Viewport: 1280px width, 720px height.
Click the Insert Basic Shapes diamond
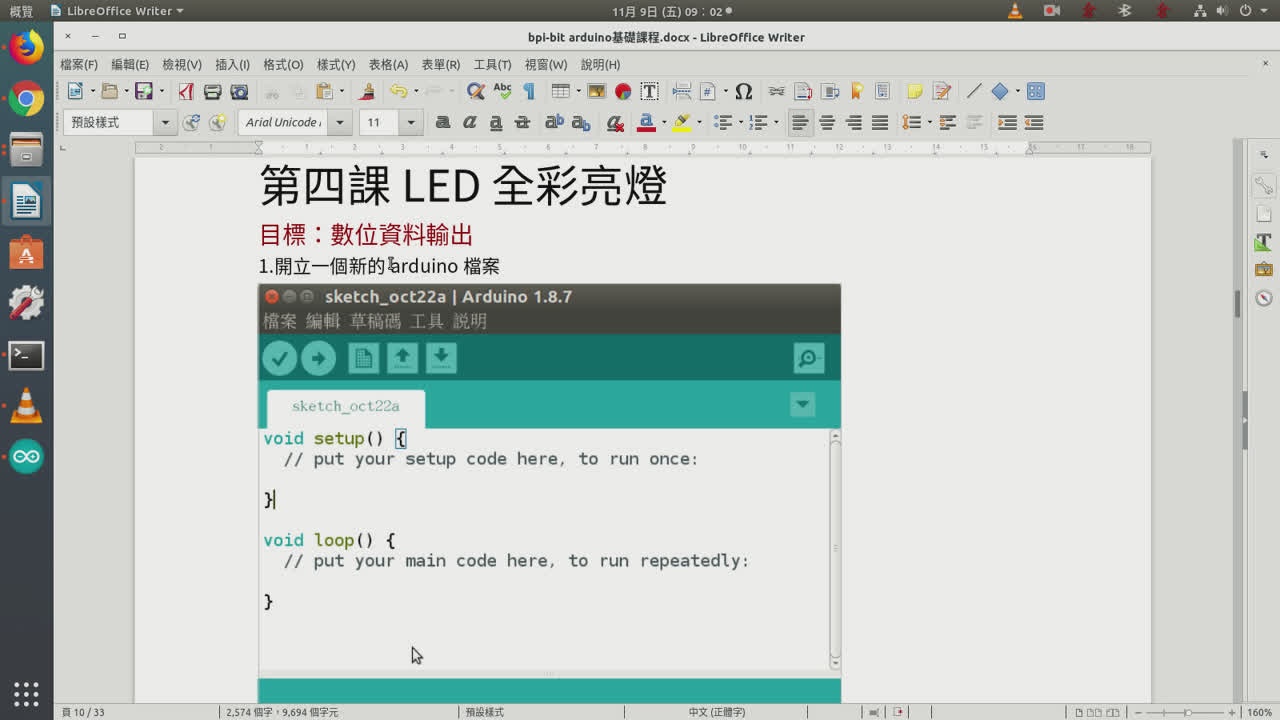coord(1000,91)
